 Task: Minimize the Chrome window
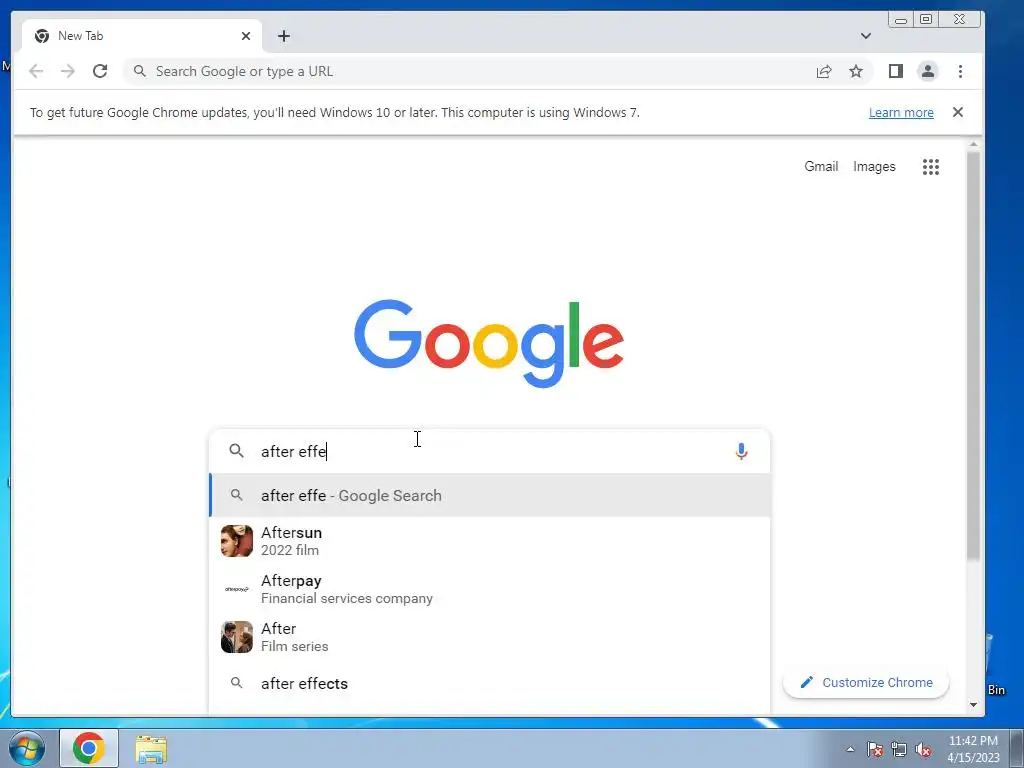coord(901,19)
